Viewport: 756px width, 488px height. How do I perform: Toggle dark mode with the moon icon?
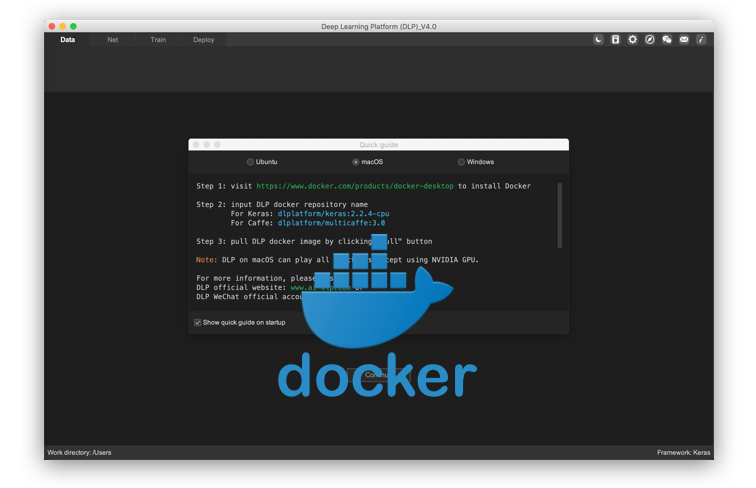(x=598, y=40)
